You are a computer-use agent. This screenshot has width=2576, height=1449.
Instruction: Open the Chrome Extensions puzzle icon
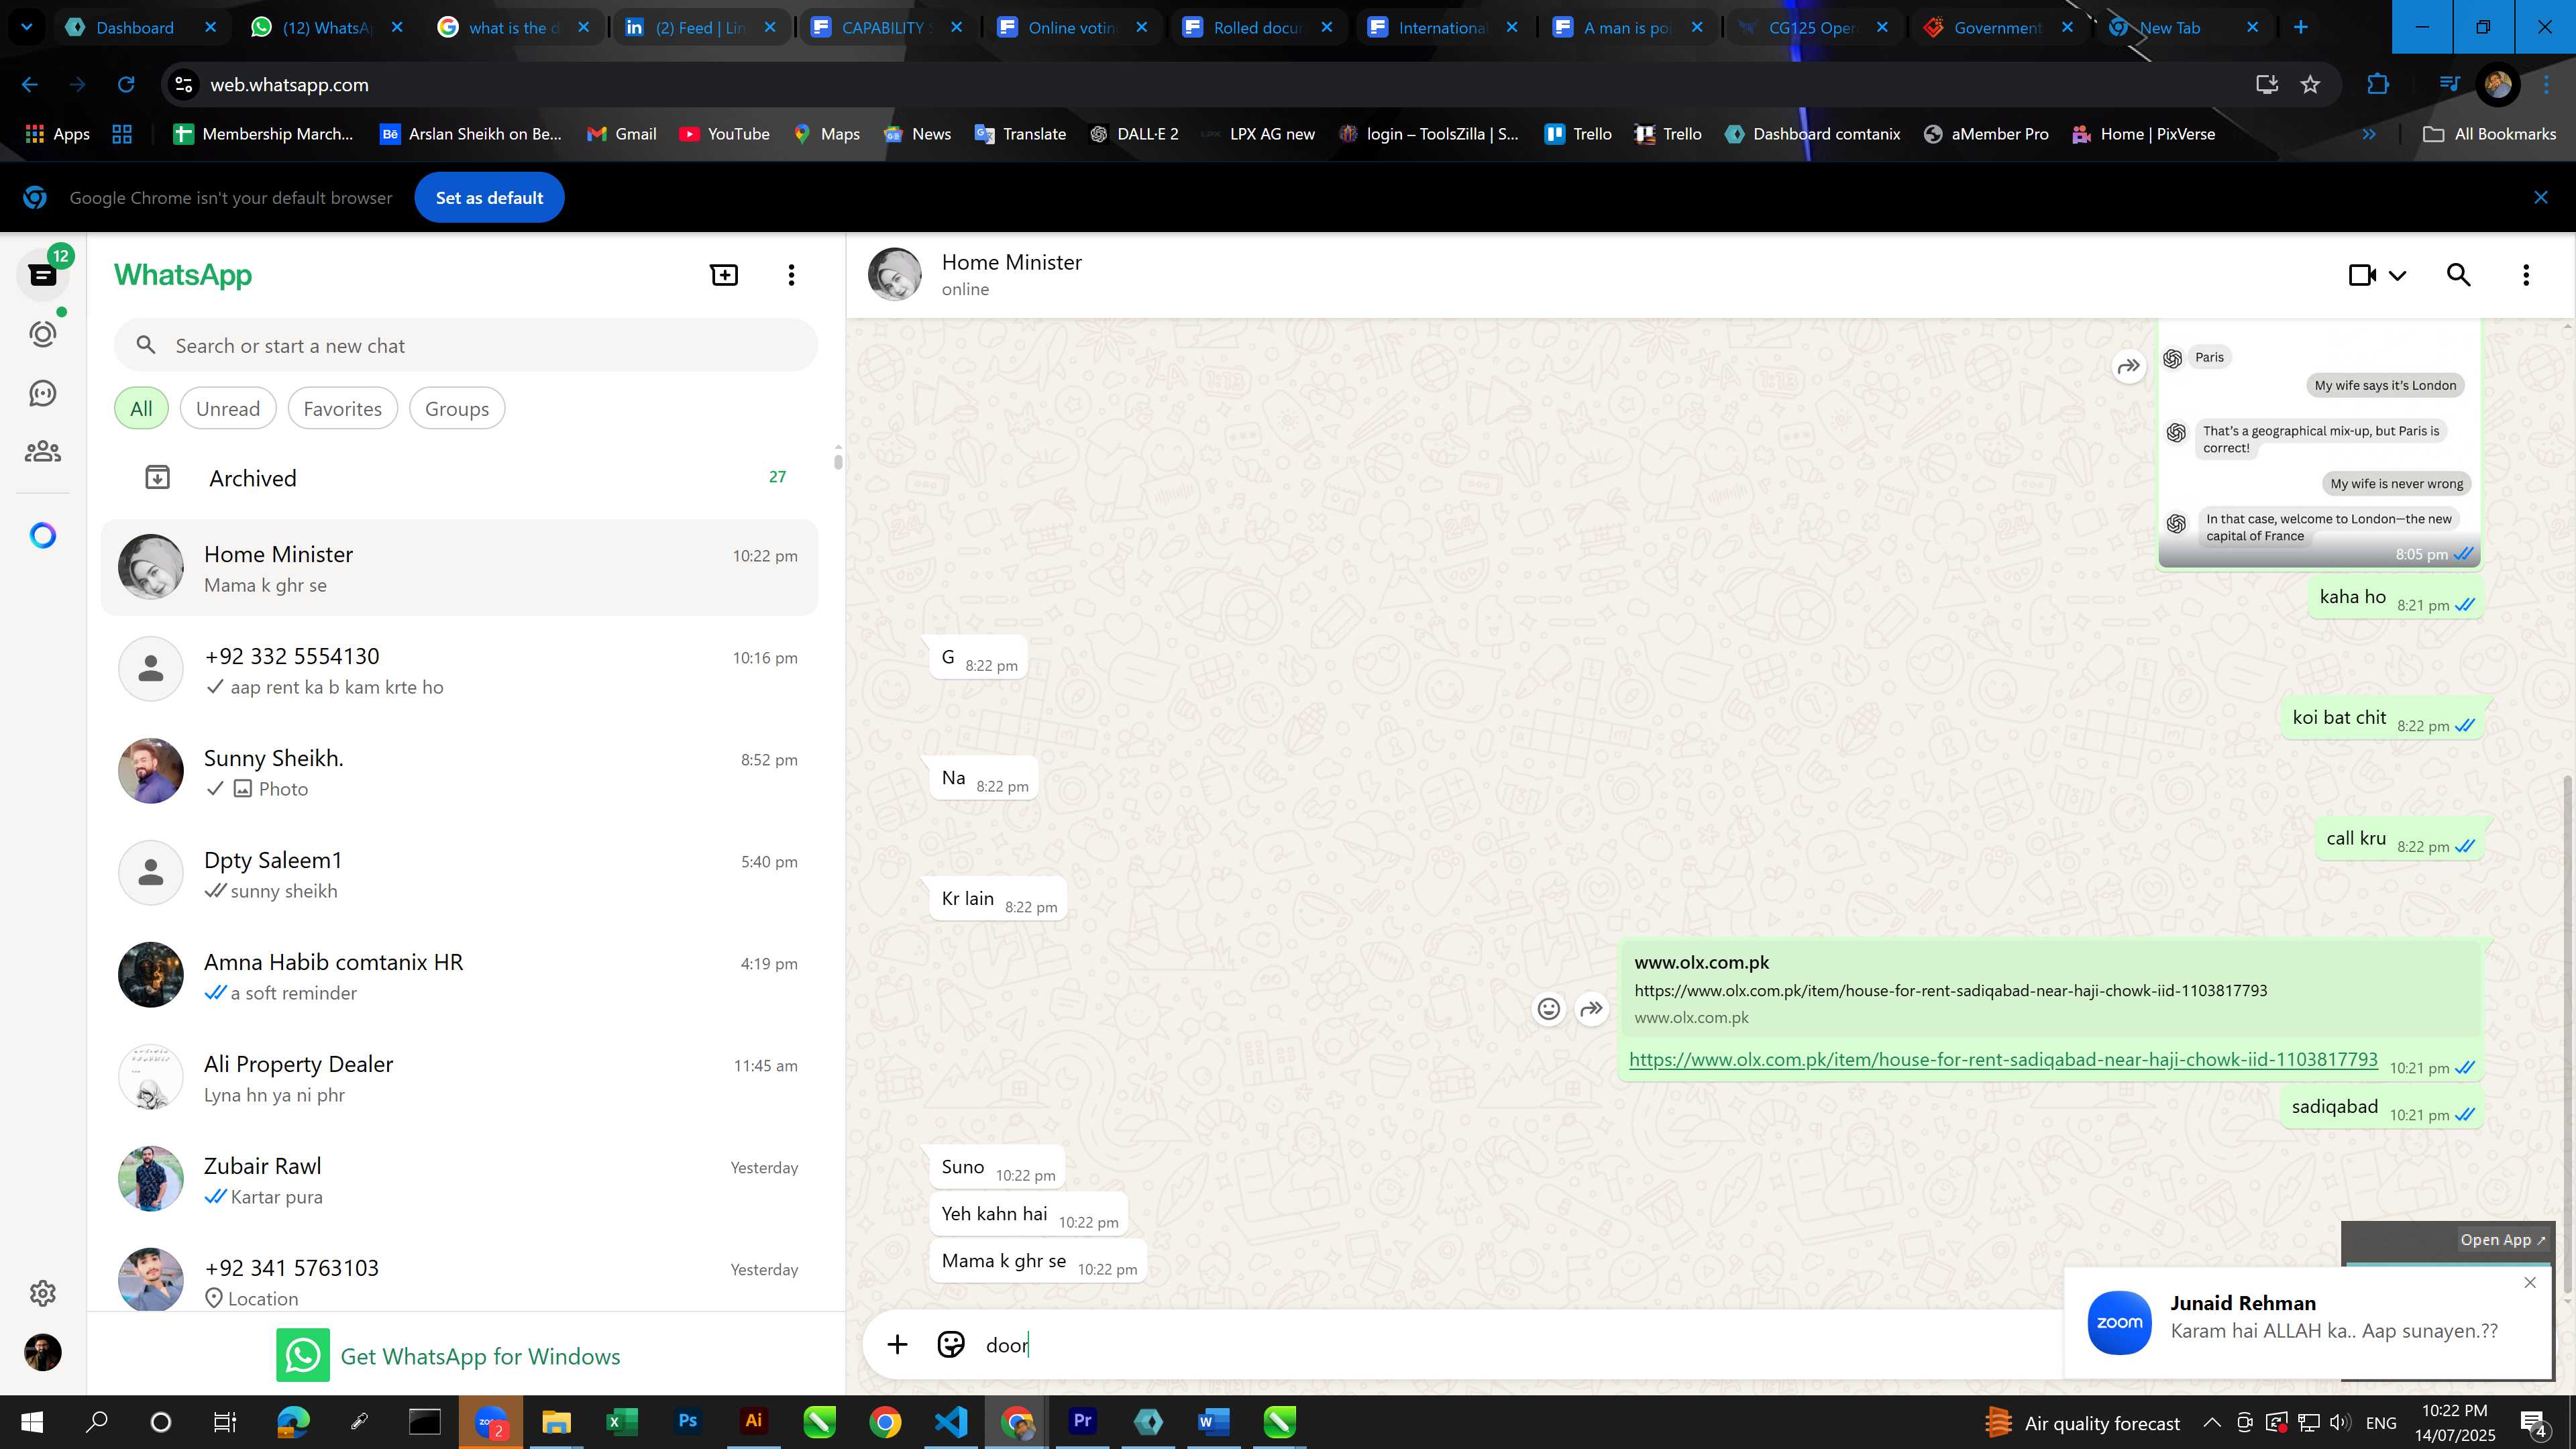(x=2378, y=85)
